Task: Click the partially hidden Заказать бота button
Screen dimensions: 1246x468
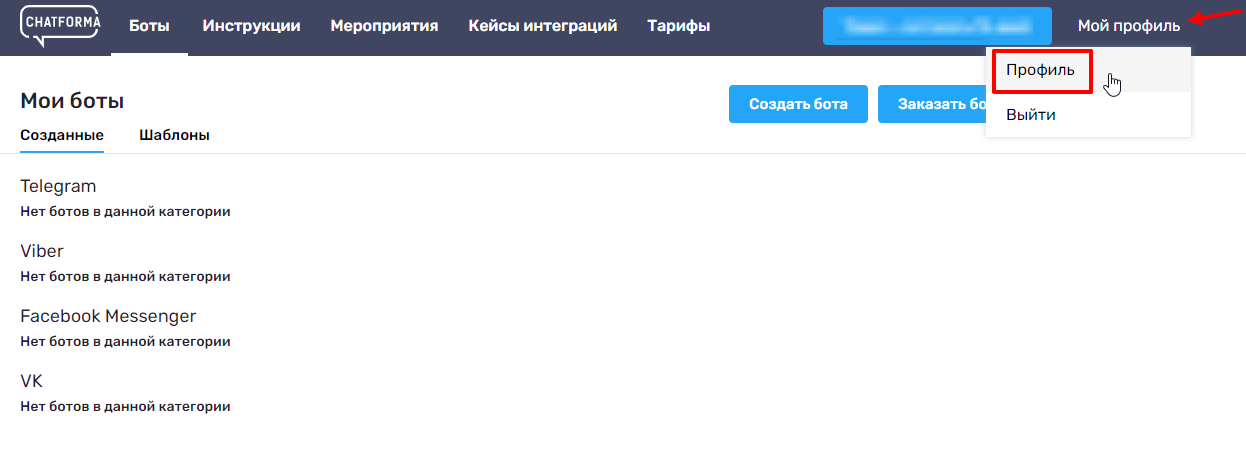Action: pyautogui.click(x=931, y=104)
